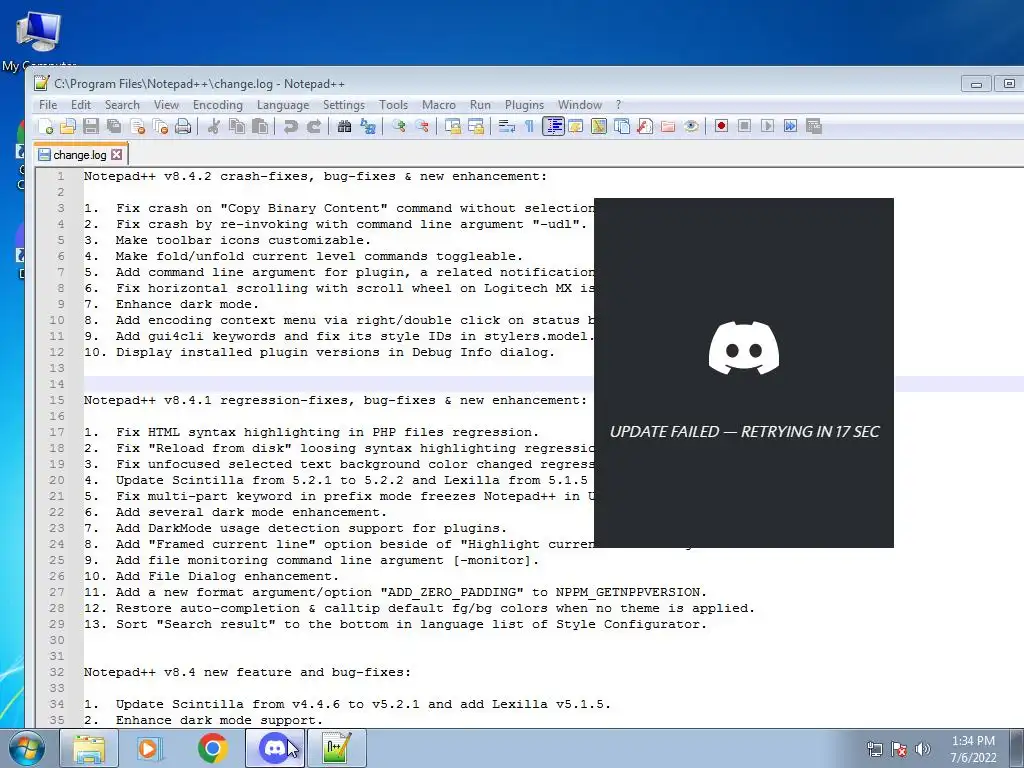Open the Plugins menu

pyautogui.click(x=524, y=105)
